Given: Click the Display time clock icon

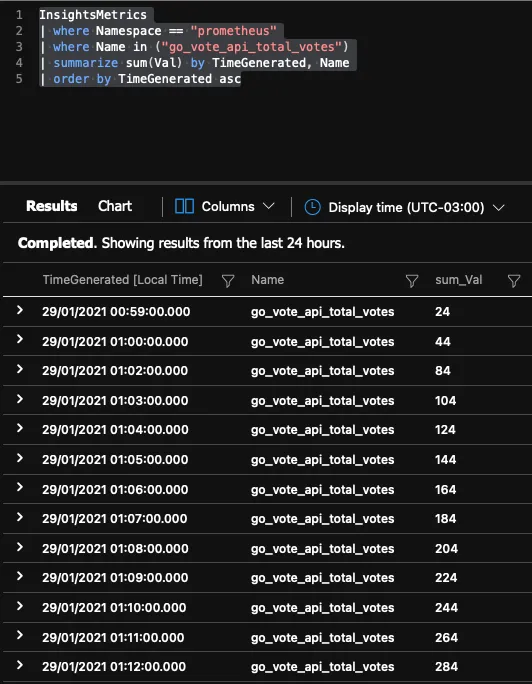Looking at the screenshot, I should click(x=312, y=207).
